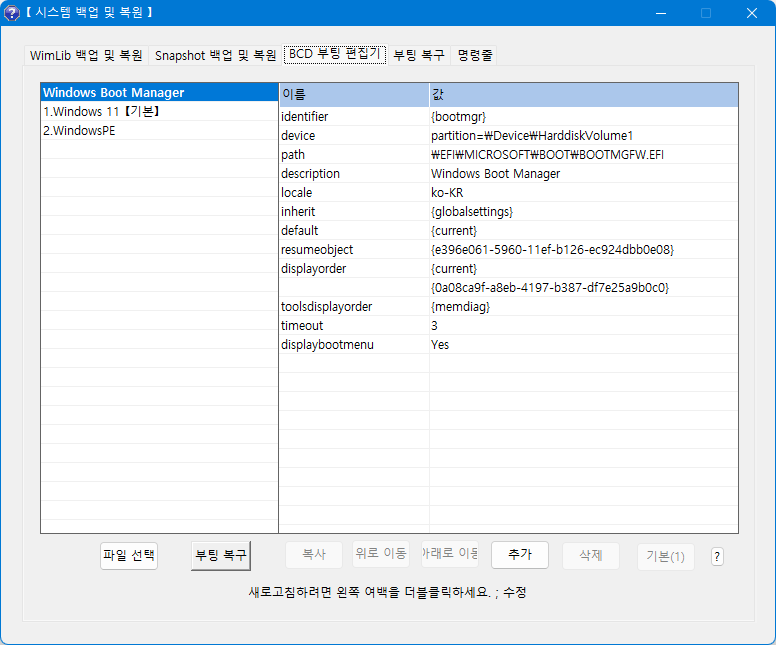Select Windows Boot Manager in the list

point(159,93)
